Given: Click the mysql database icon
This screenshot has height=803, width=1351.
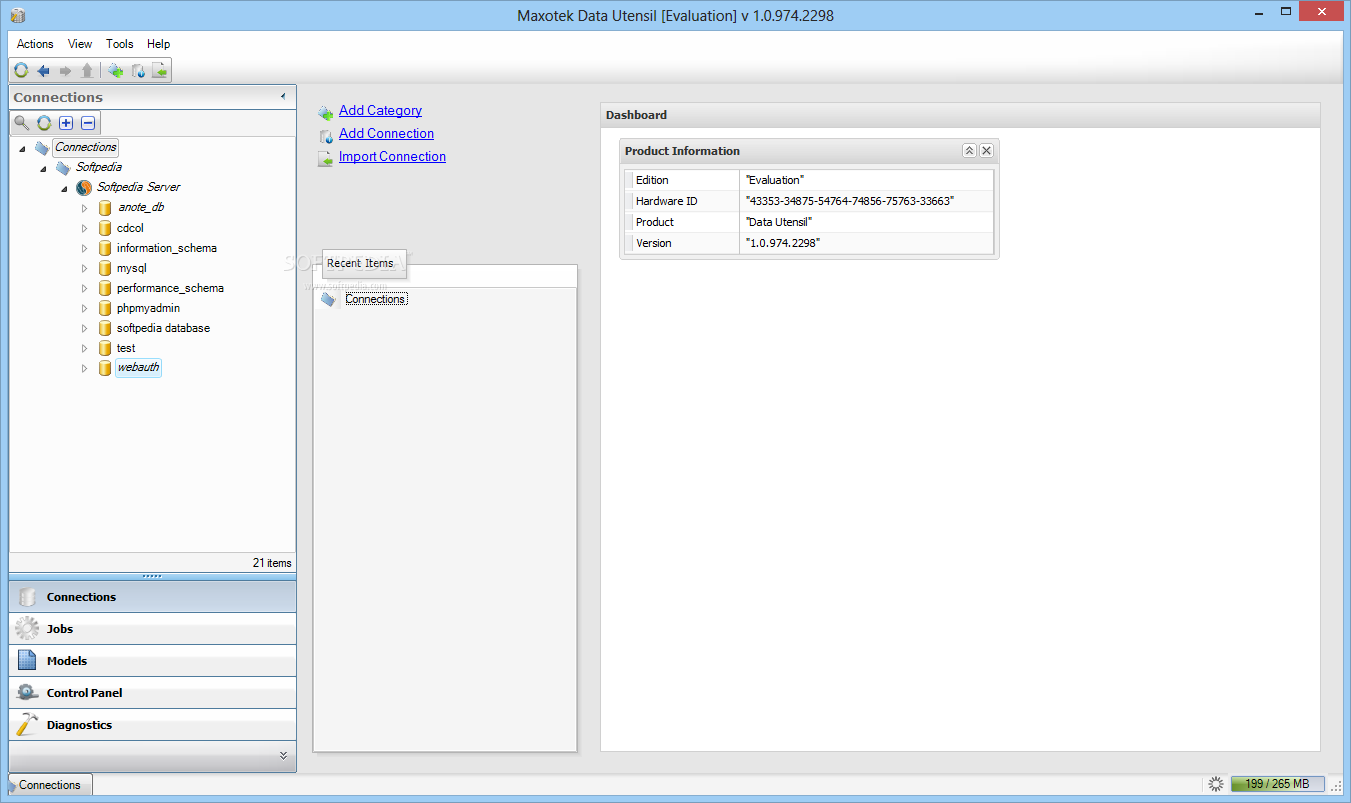Looking at the screenshot, I should (x=105, y=268).
